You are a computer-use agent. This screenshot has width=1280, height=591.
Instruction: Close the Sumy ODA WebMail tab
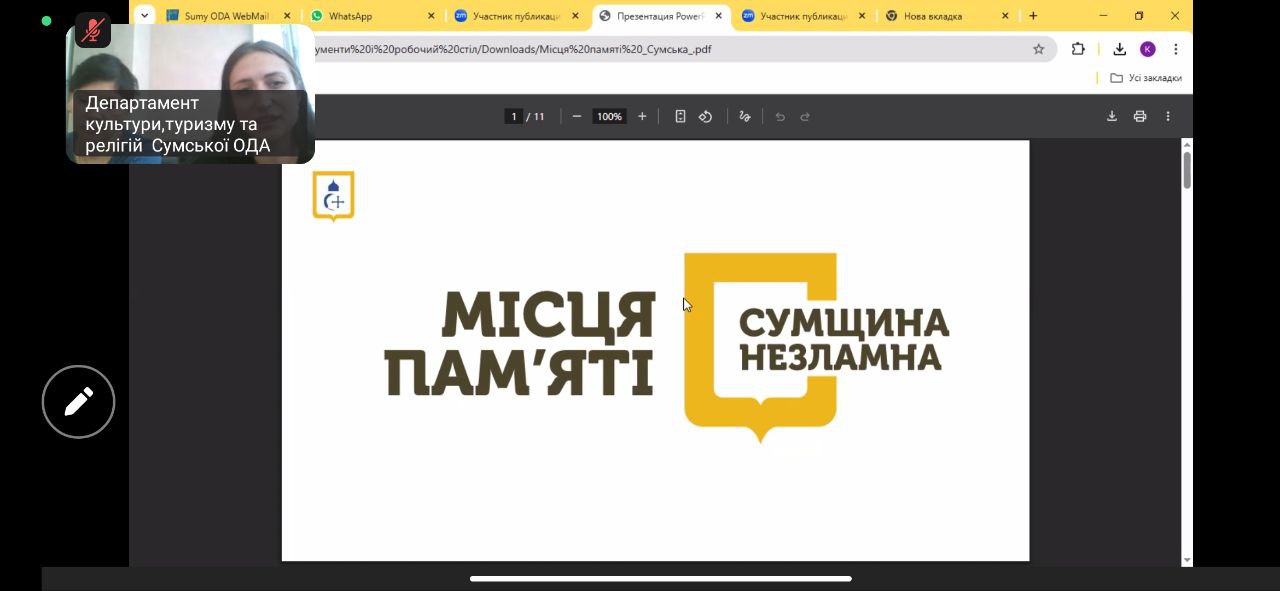287,16
